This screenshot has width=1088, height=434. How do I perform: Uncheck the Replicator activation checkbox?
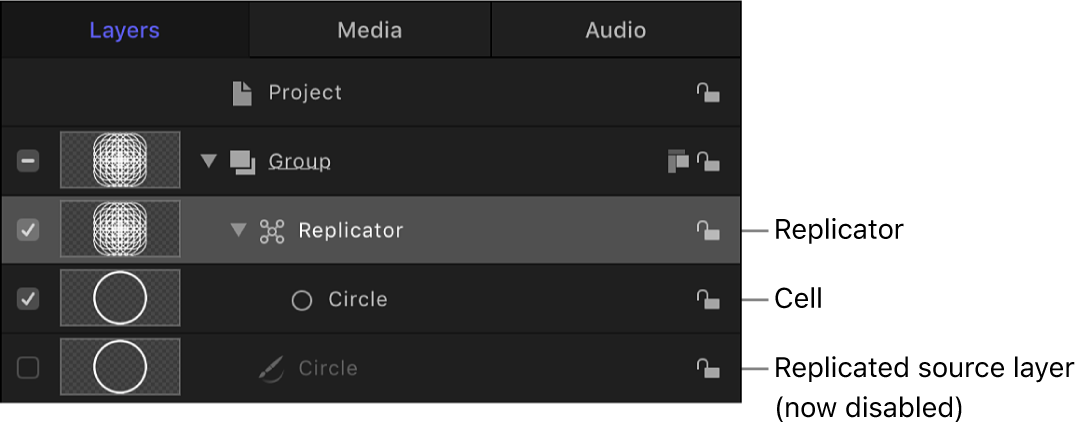29,230
